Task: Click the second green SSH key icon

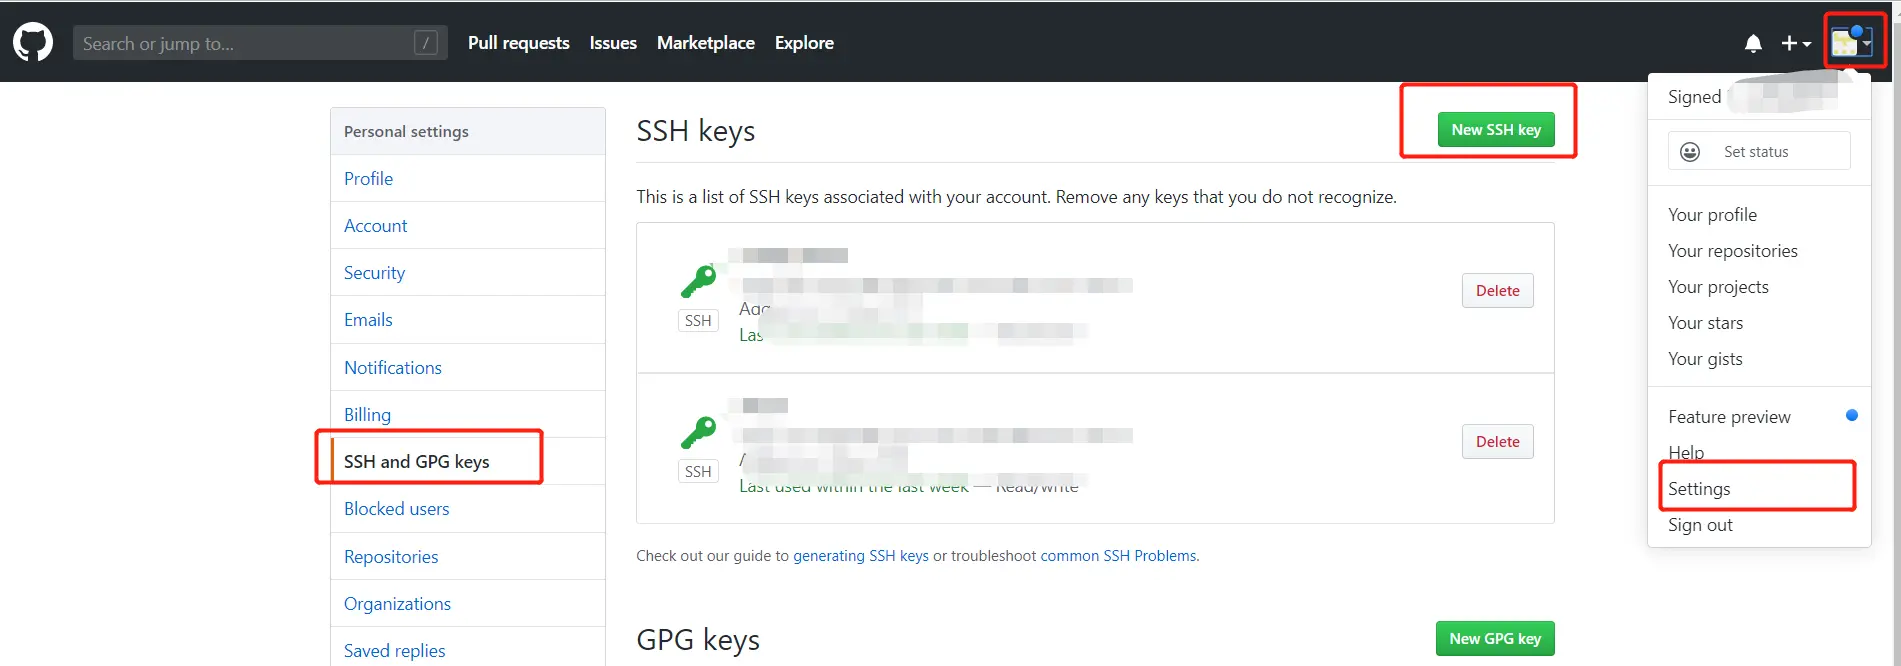Action: [x=698, y=432]
